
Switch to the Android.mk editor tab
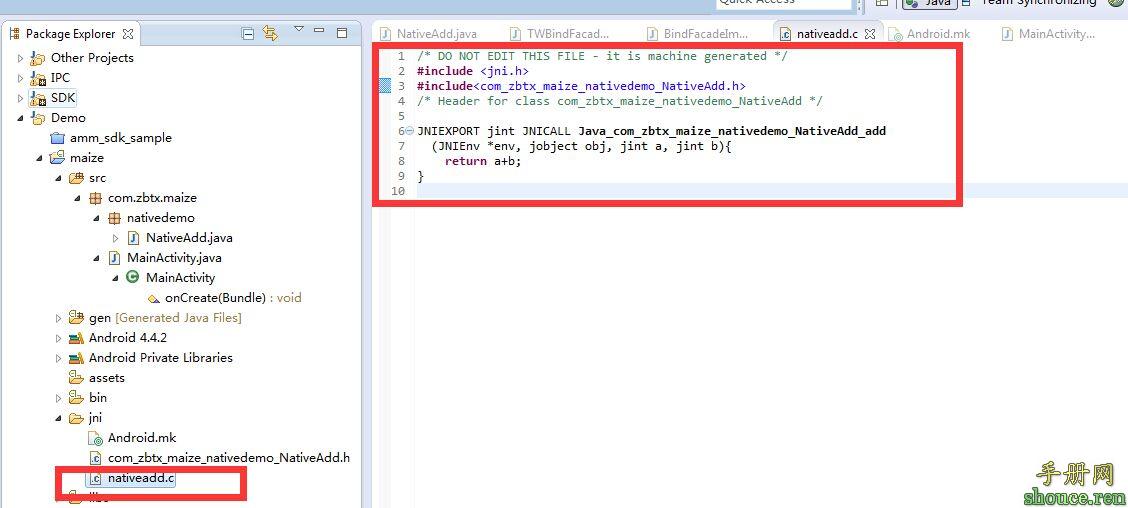click(938, 34)
